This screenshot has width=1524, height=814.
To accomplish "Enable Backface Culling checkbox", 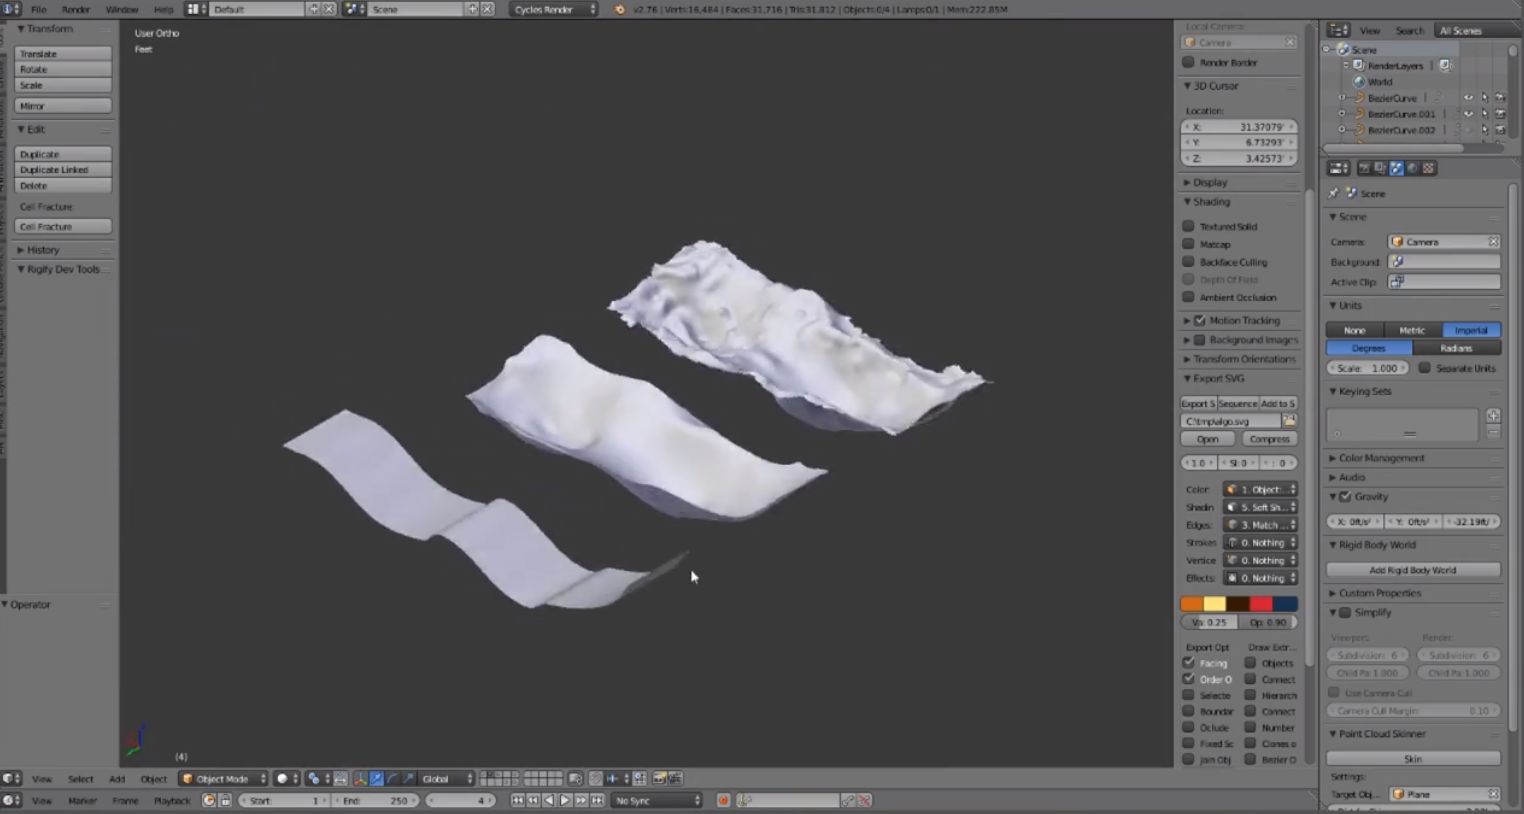I will point(1189,262).
